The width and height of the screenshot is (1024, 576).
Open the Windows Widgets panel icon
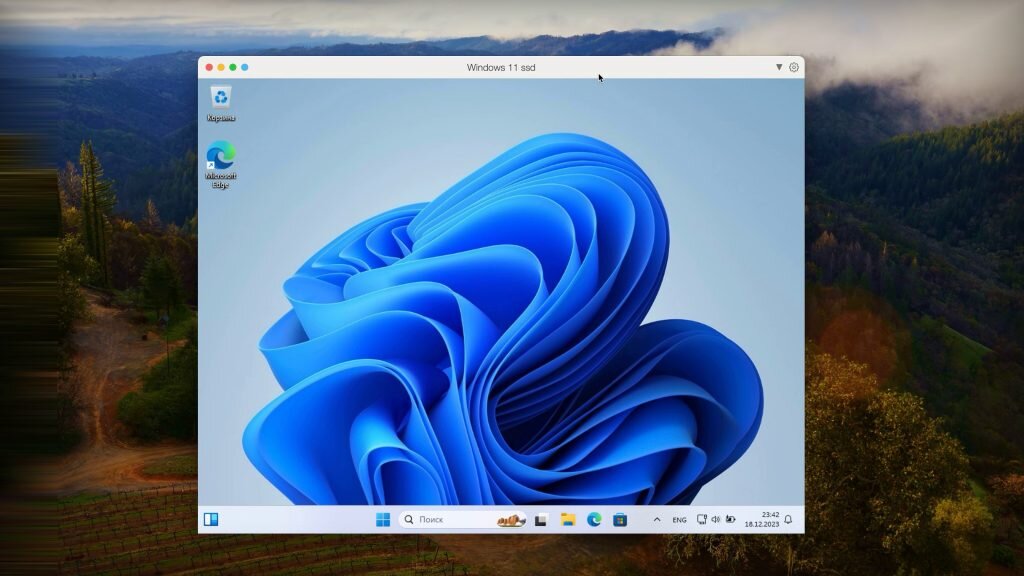[211, 519]
